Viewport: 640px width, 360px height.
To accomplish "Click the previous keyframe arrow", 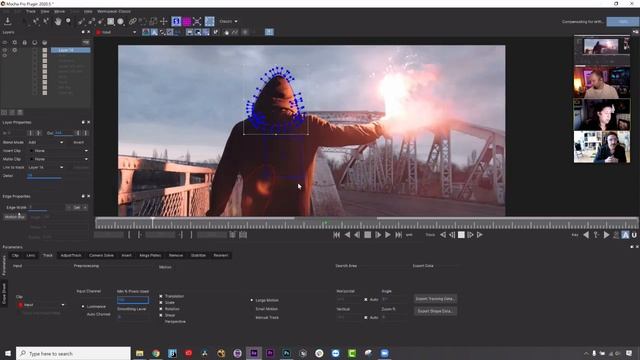I will click(586, 235).
